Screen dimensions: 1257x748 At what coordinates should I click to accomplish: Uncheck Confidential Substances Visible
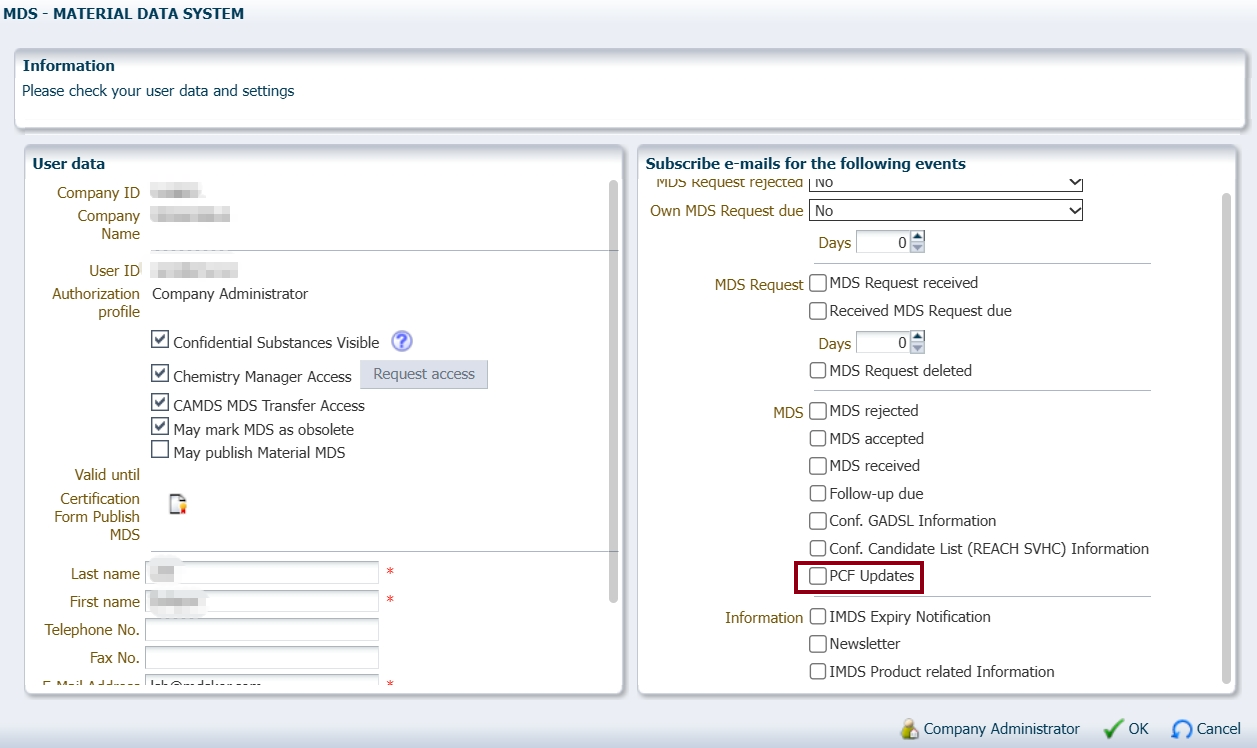tap(160, 340)
